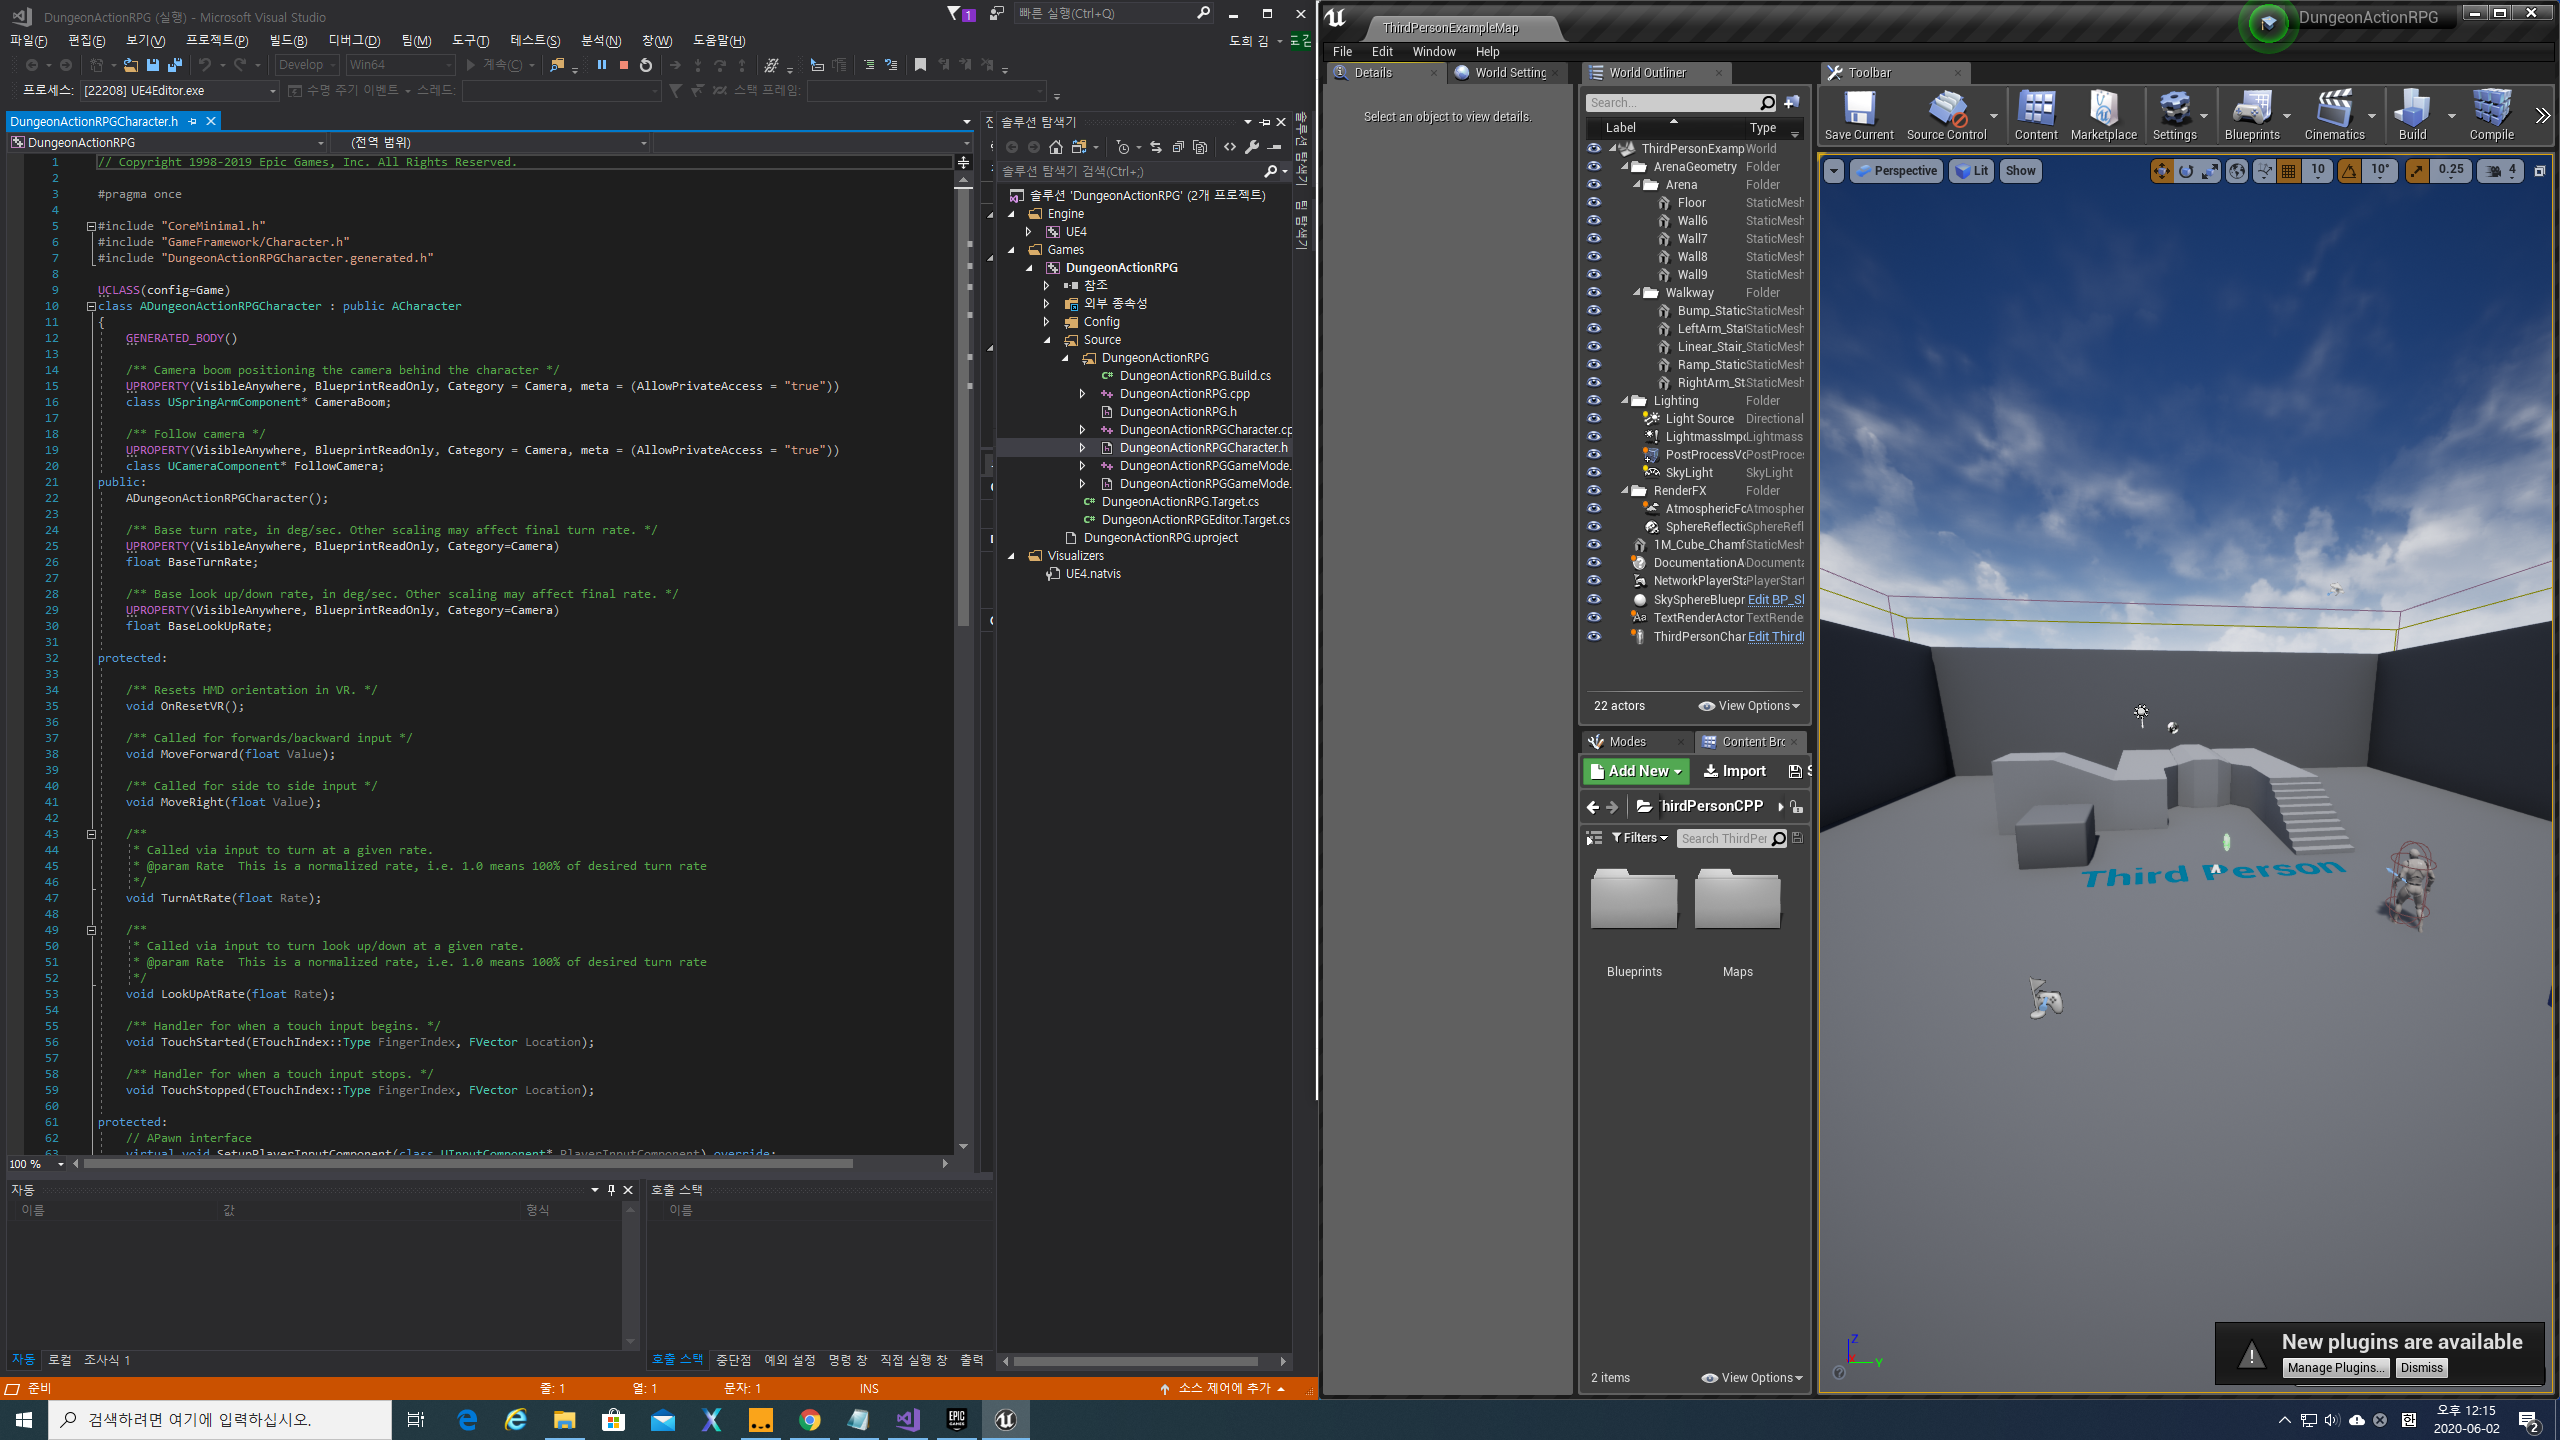Viewport: 2560px width, 1440px height.
Task: Toggle visibility of the Wall9 actor
Action: pos(1594,275)
